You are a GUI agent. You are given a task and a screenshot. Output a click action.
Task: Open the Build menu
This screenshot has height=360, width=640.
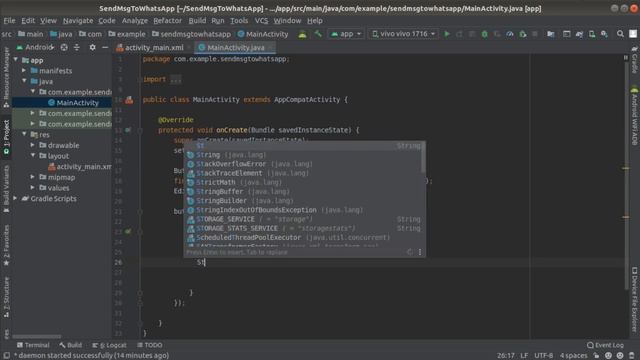197,20
